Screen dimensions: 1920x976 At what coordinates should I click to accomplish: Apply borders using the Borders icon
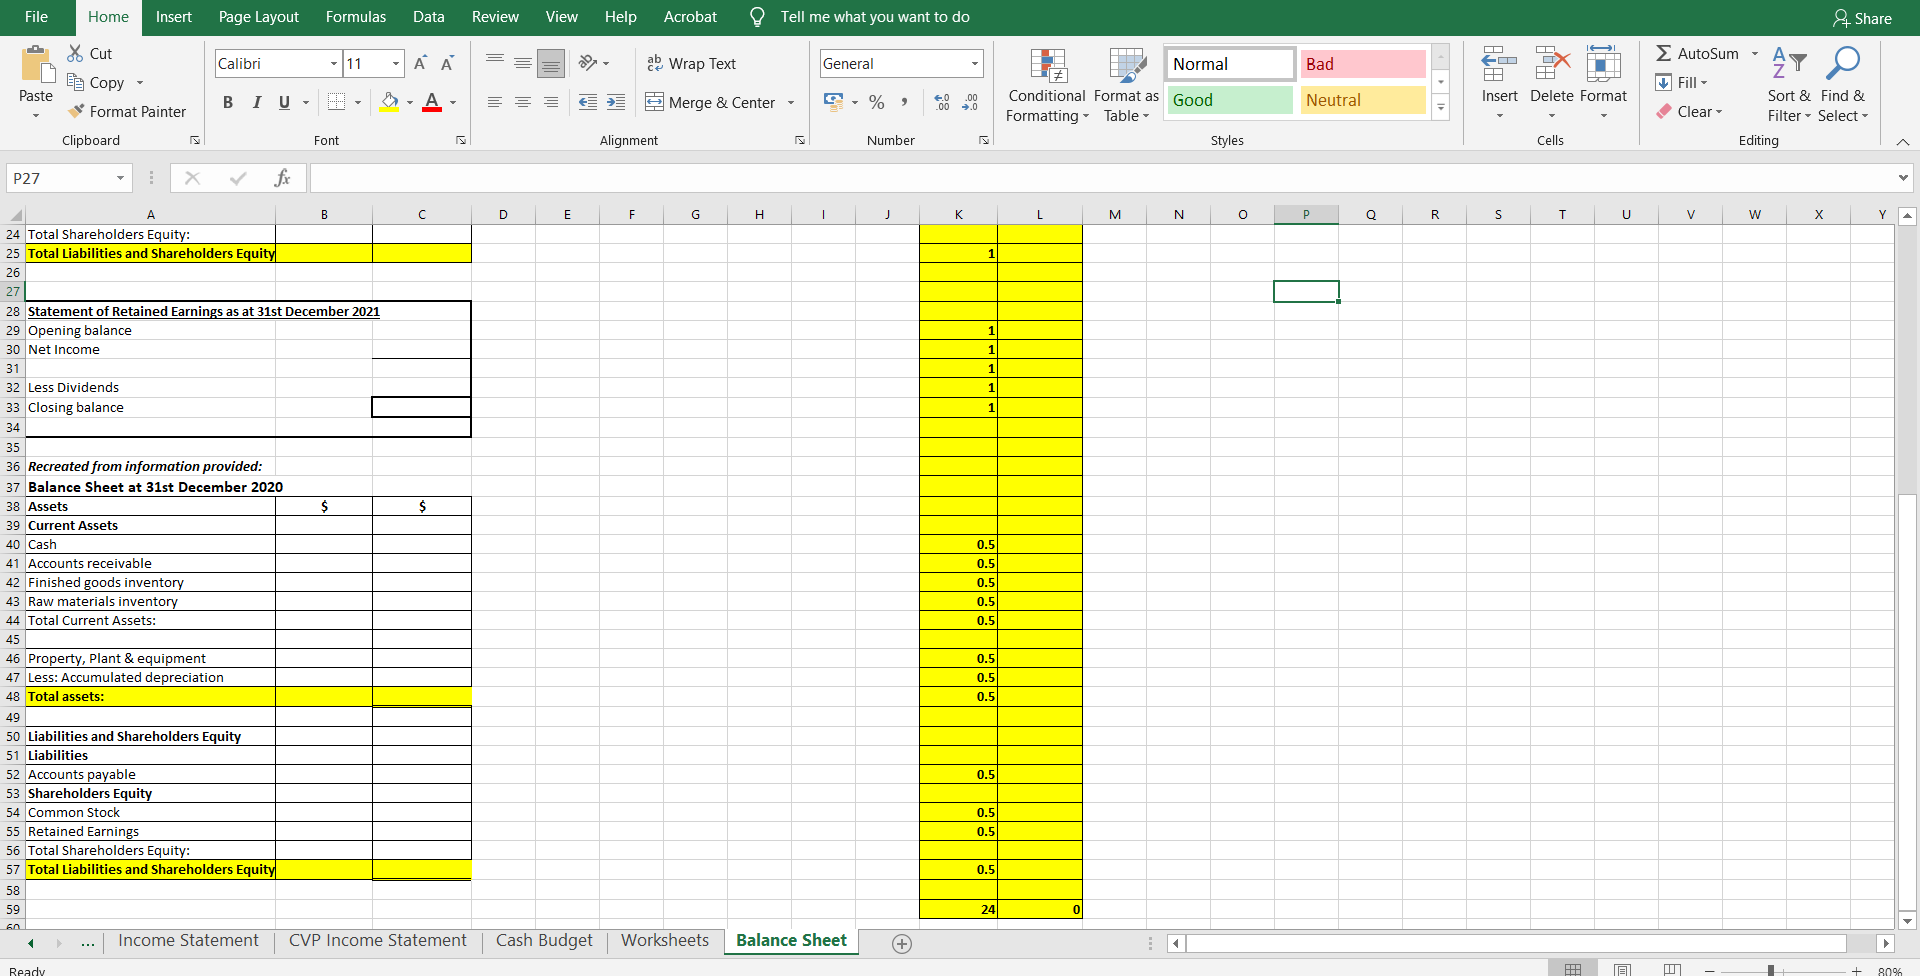(337, 101)
